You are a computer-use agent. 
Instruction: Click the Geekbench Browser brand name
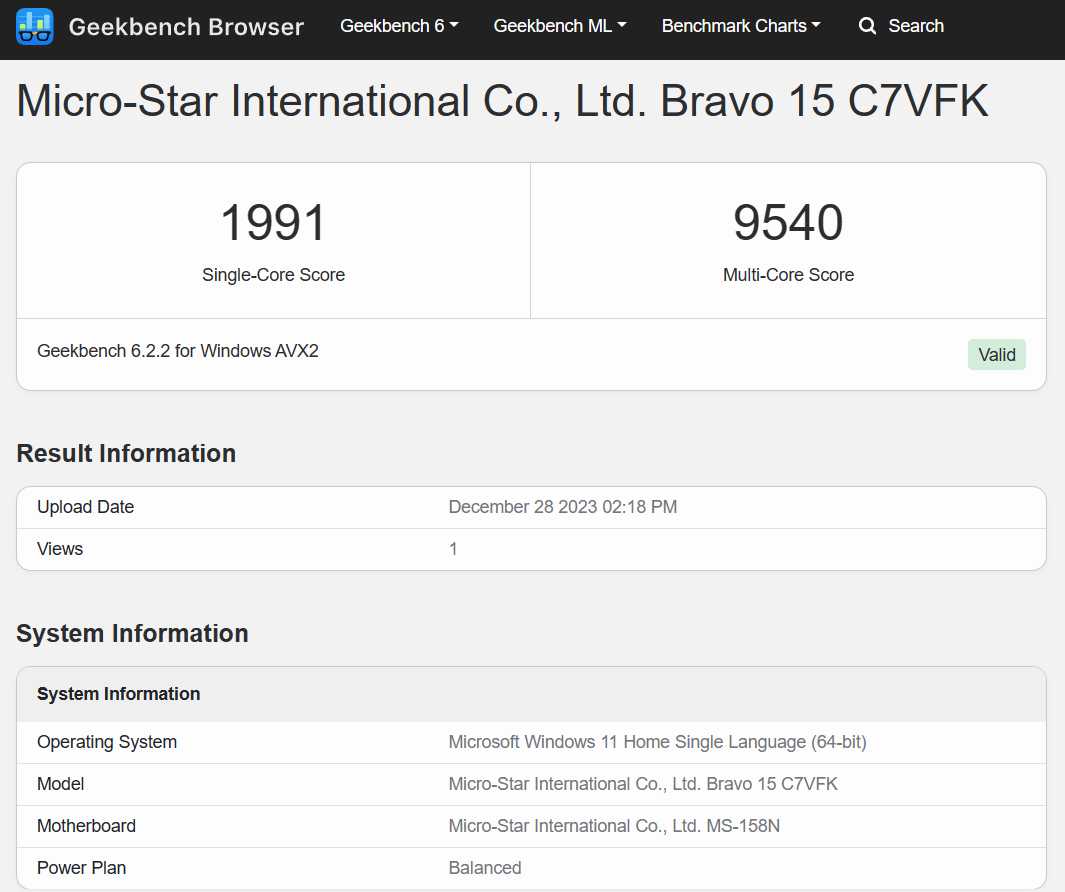[186, 27]
